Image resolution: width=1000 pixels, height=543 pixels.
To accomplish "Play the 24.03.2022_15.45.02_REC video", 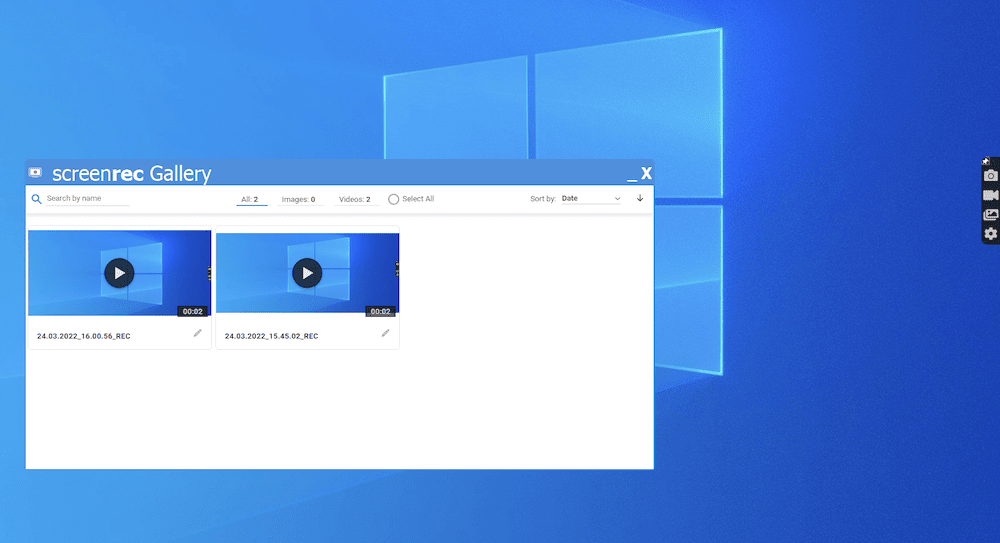I will pos(307,273).
